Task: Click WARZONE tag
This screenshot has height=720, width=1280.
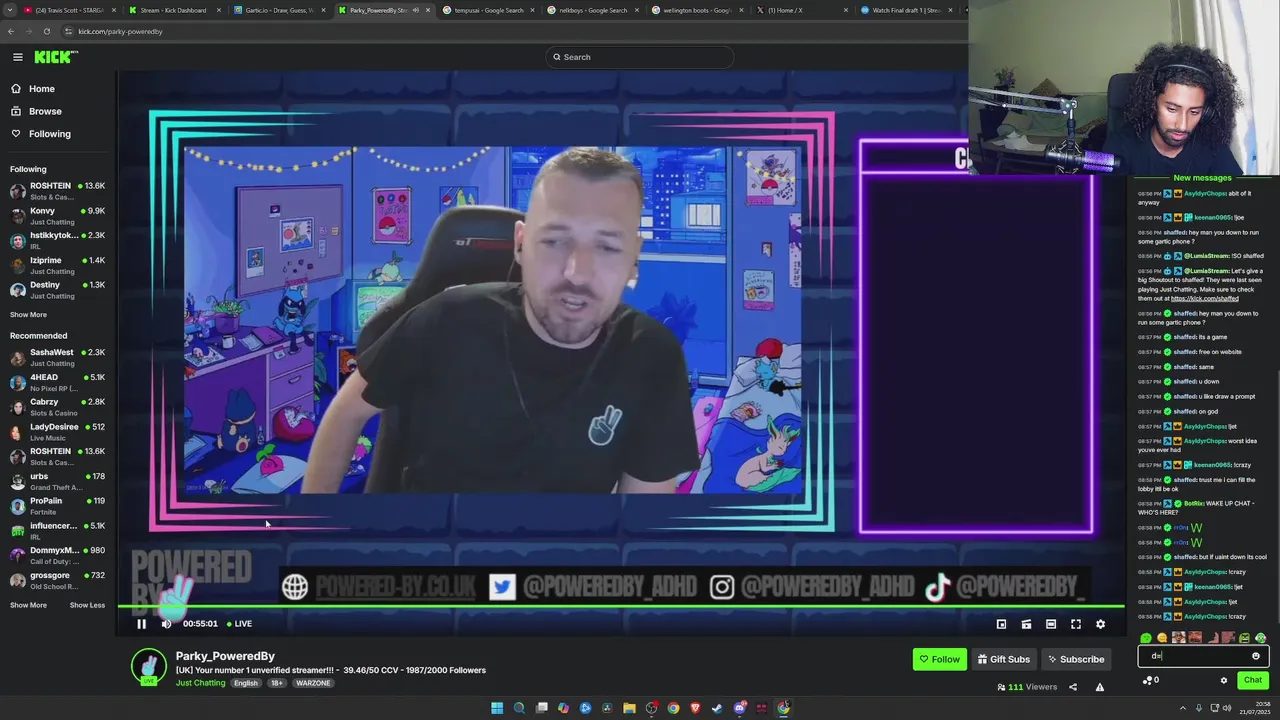Action: pyautogui.click(x=313, y=683)
